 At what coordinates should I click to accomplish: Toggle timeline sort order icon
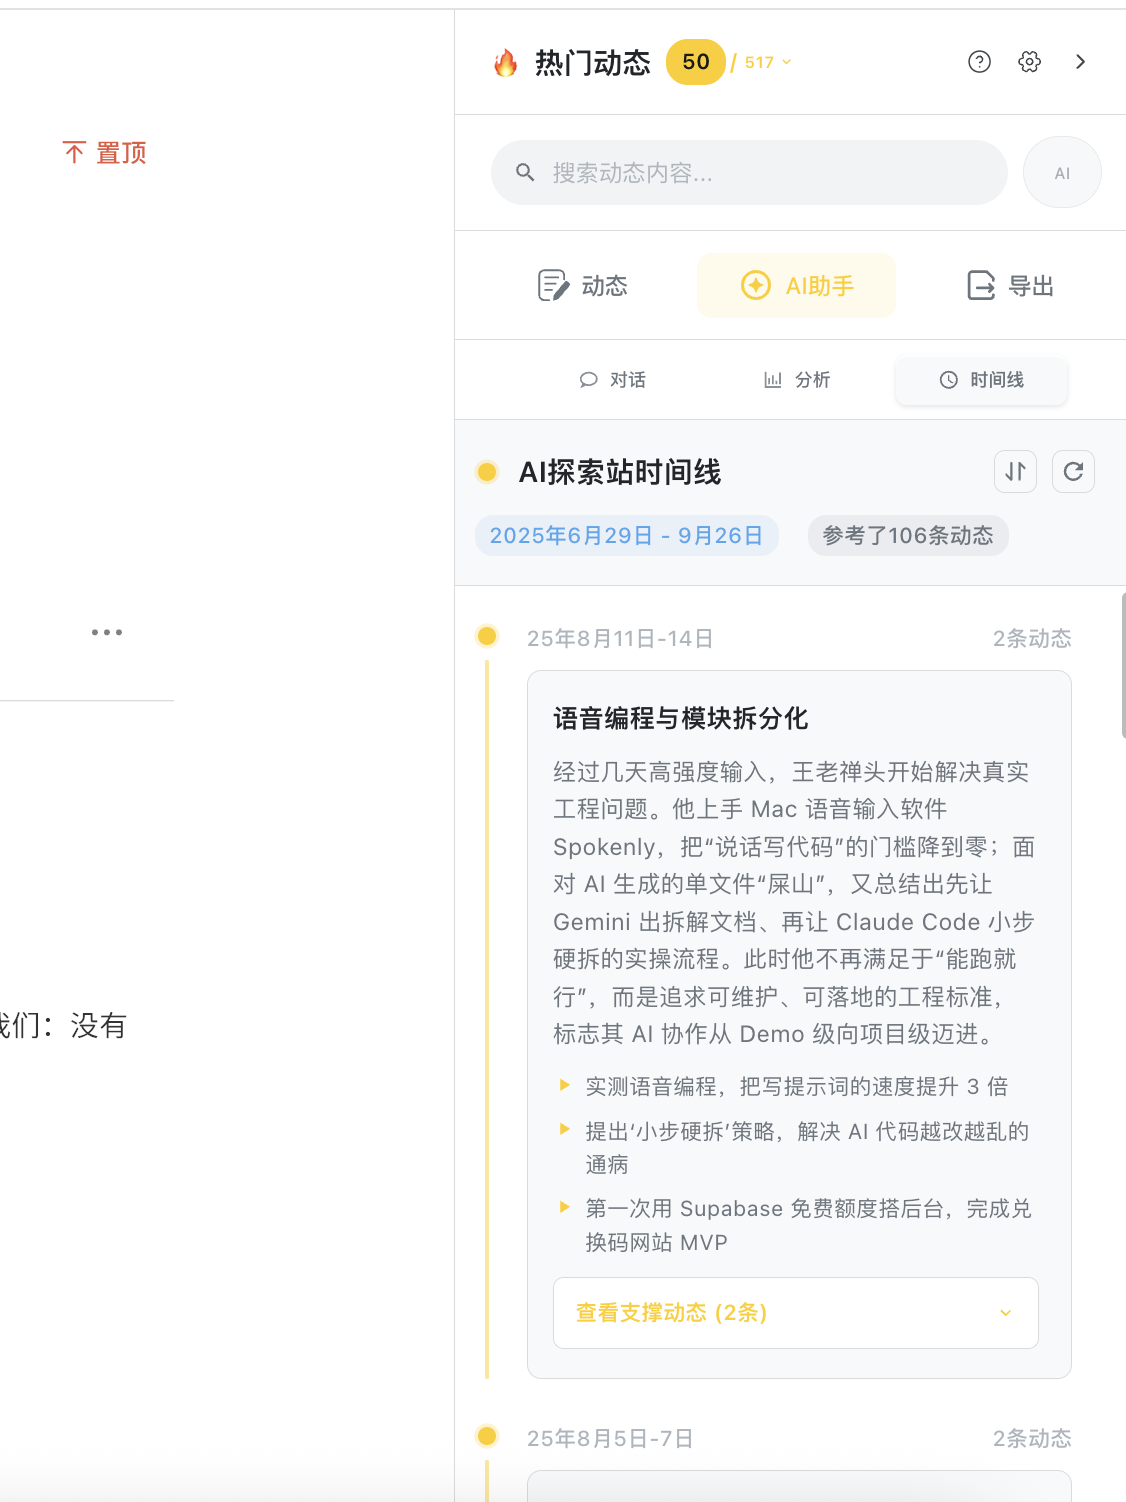coord(1015,472)
